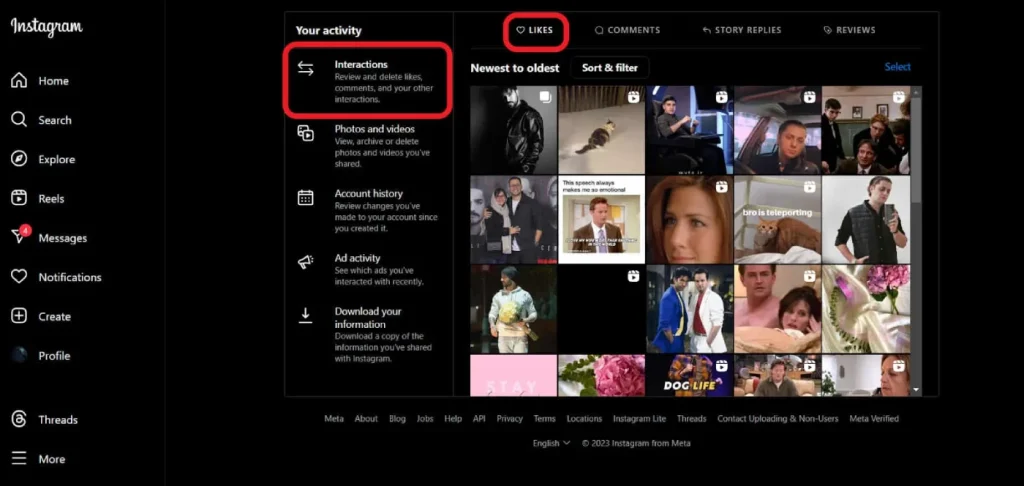Click the Locations footer link

[x=584, y=419]
